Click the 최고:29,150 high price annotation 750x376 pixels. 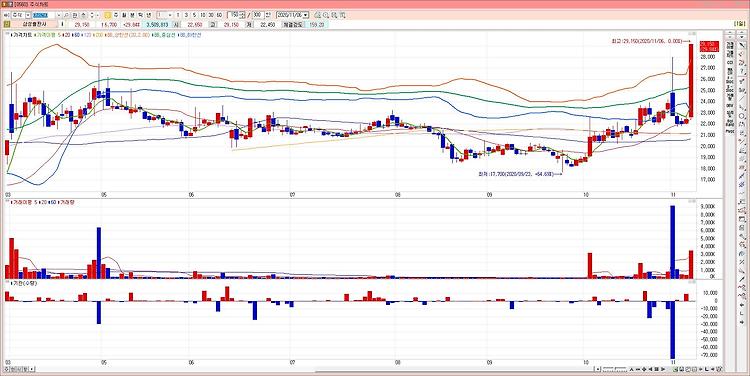click(x=647, y=42)
